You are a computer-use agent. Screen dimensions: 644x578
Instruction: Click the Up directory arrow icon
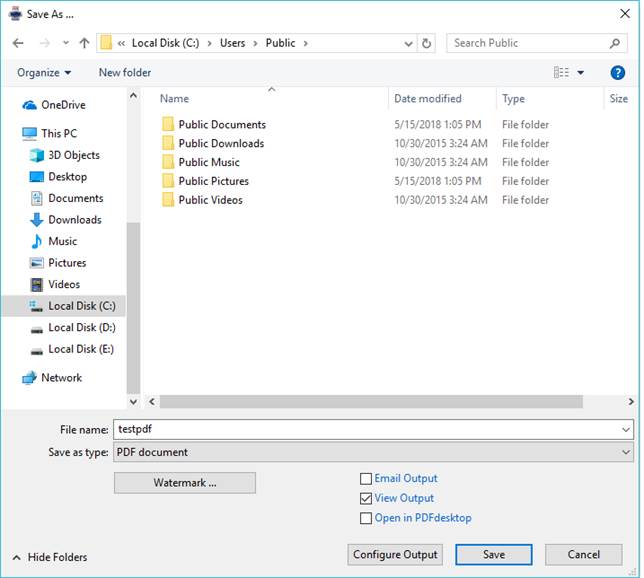coord(84,44)
